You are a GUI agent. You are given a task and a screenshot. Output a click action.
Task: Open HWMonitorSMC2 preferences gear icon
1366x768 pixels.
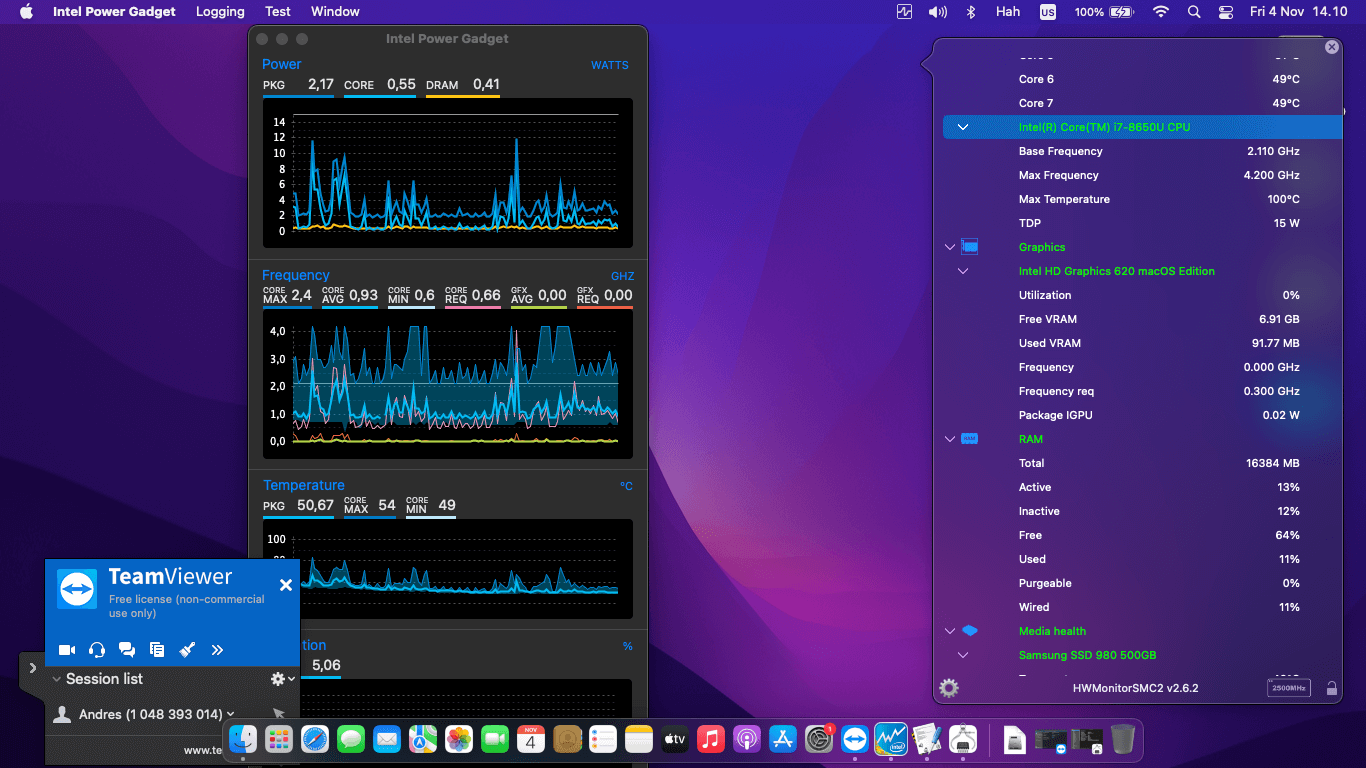click(947, 687)
